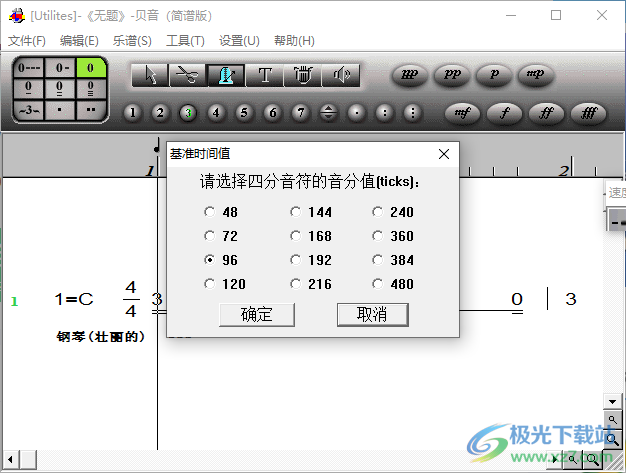Click the speaker playback tool
The height and width of the screenshot is (473, 626).
(x=341, y=75)
